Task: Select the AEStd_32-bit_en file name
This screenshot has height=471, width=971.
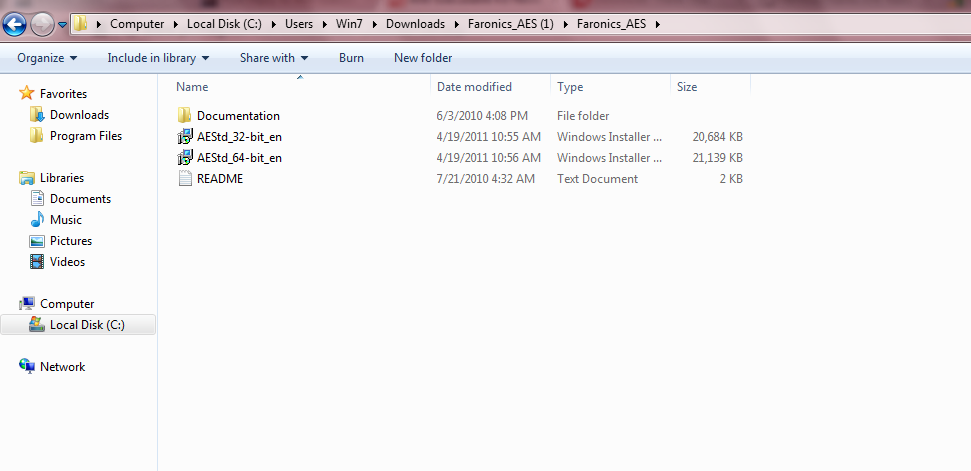Action: pos(239,137)
